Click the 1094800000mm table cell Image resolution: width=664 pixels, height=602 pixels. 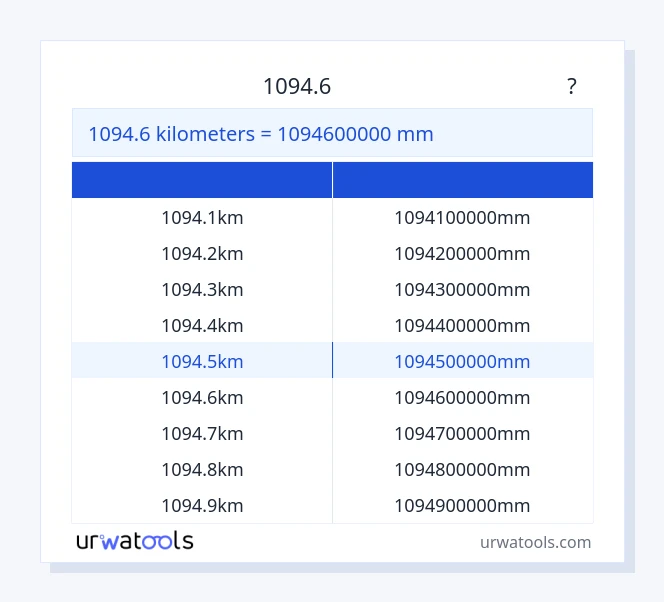(x=462, y=469)
